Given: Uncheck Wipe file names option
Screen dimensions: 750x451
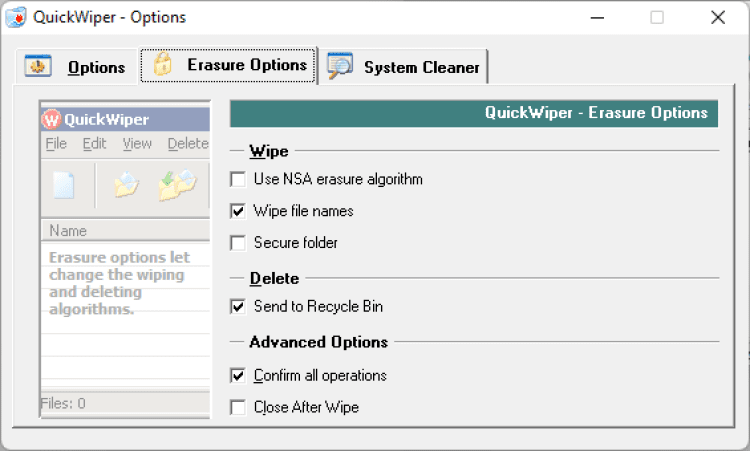Looking at the screenshot, I should tap(238, 211).
